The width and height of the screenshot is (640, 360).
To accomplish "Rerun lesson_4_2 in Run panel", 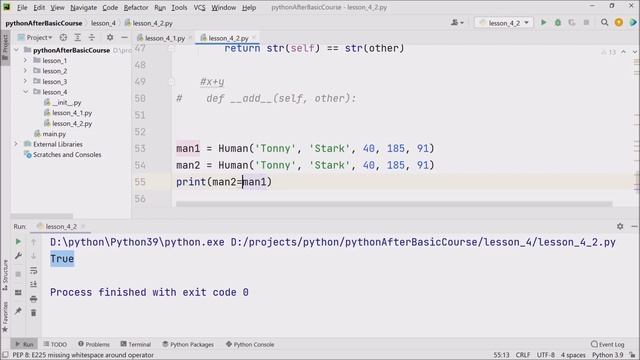I will coord(18,242).
